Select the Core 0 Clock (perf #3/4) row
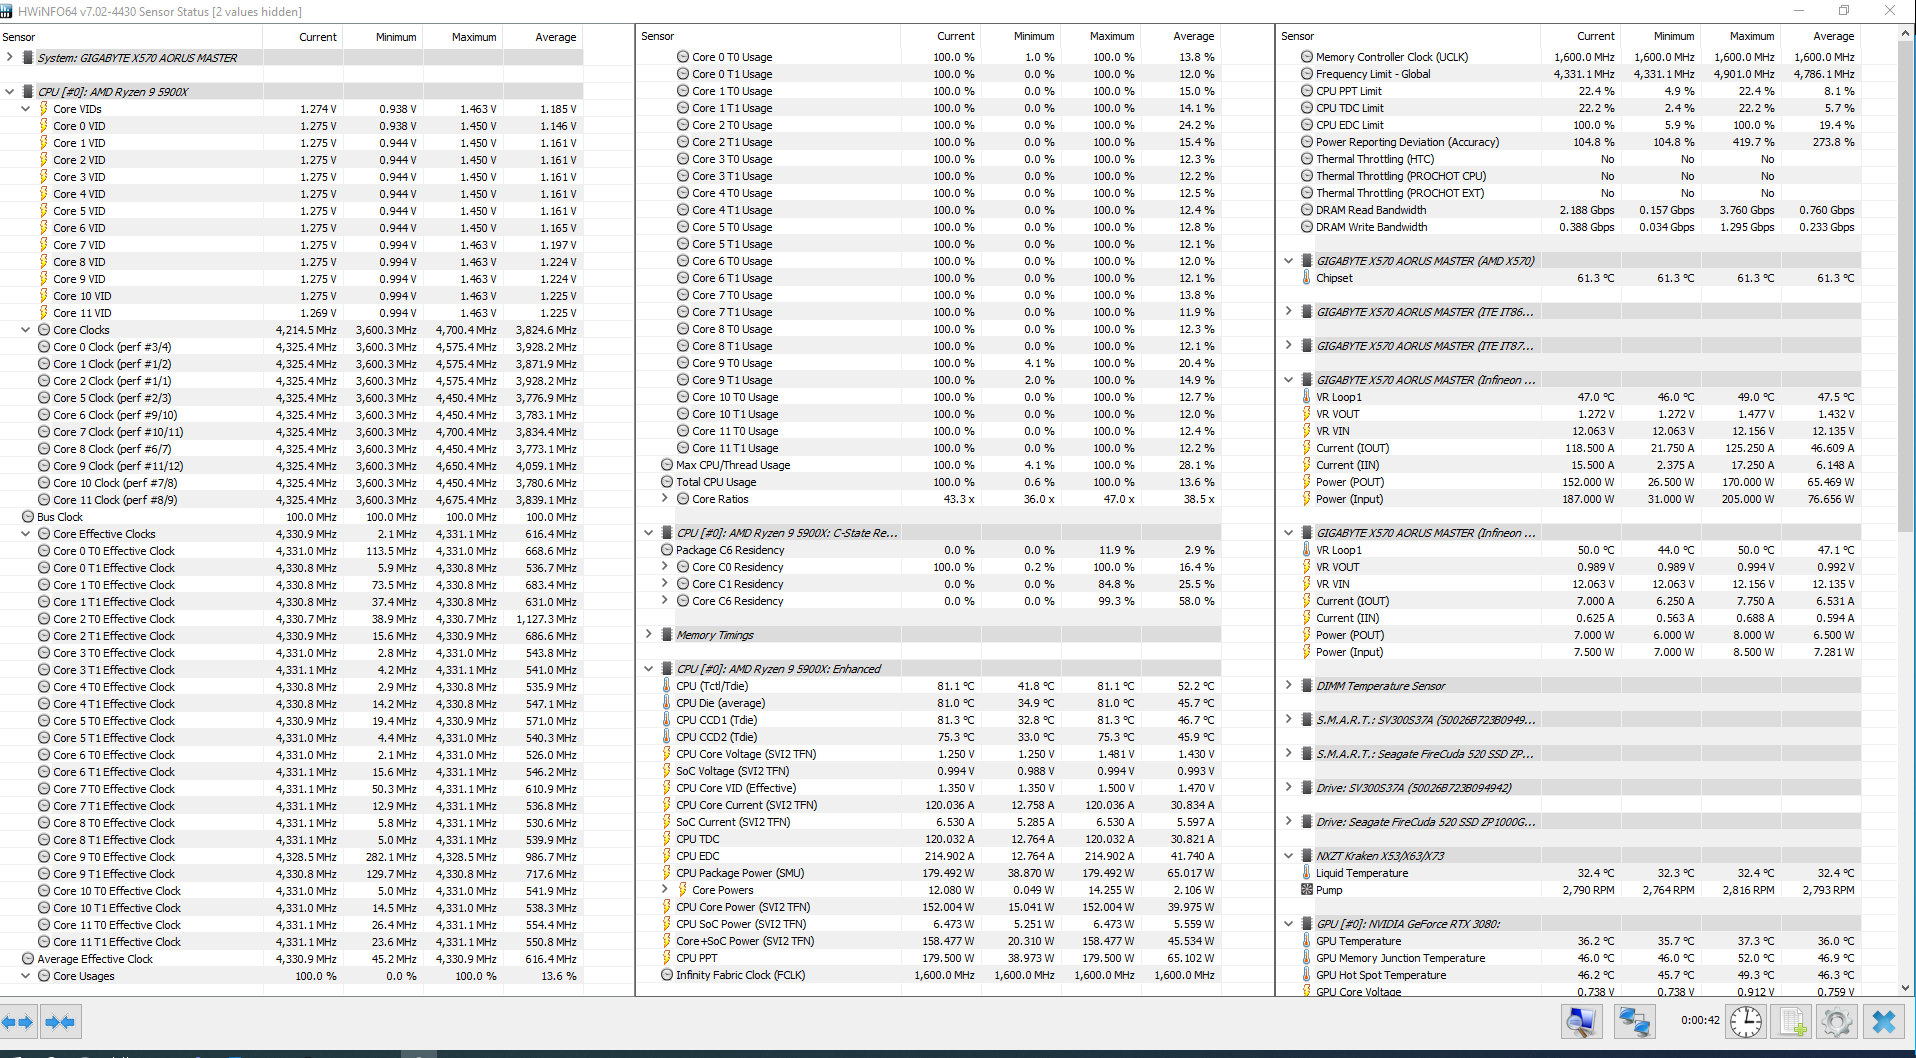 291,347
